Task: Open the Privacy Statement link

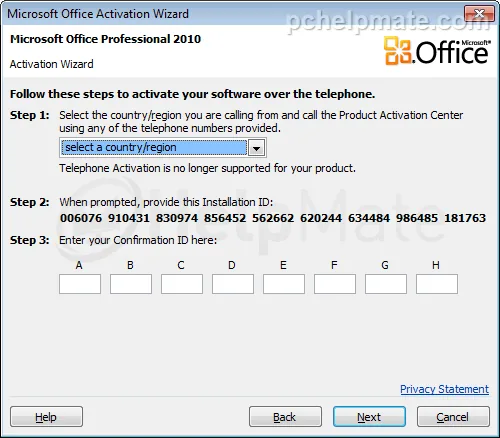Action: (x=444, y=389)
